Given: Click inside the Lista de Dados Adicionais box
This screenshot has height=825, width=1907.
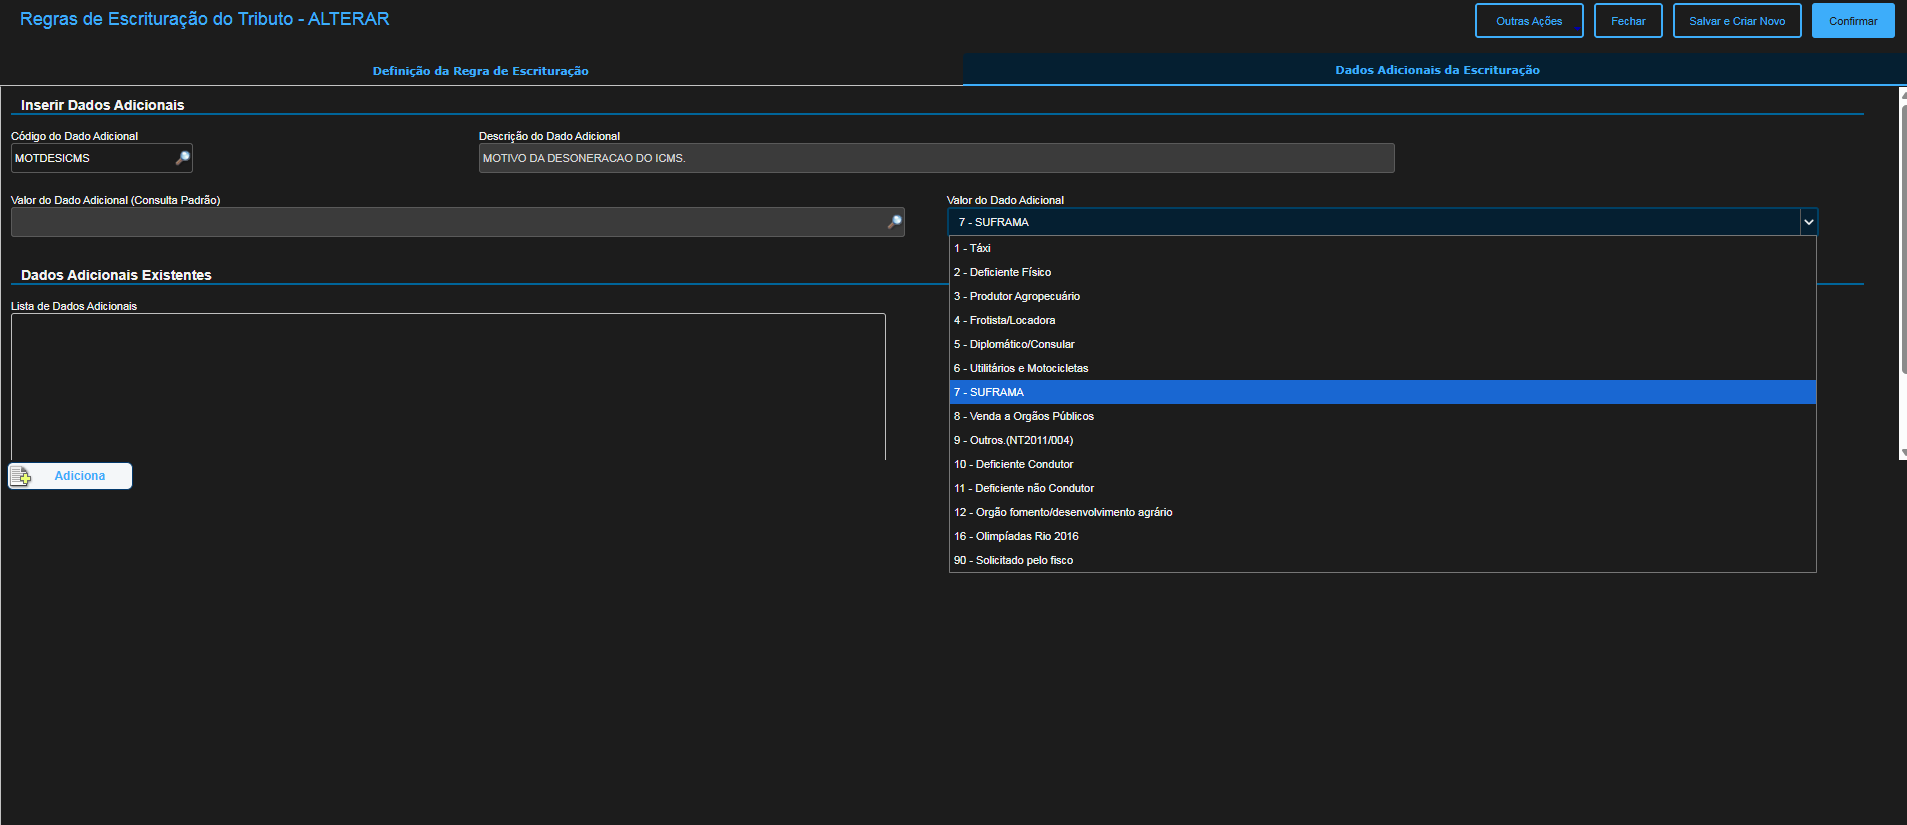Looking at the screenshot, I should [x=448, y=386].
